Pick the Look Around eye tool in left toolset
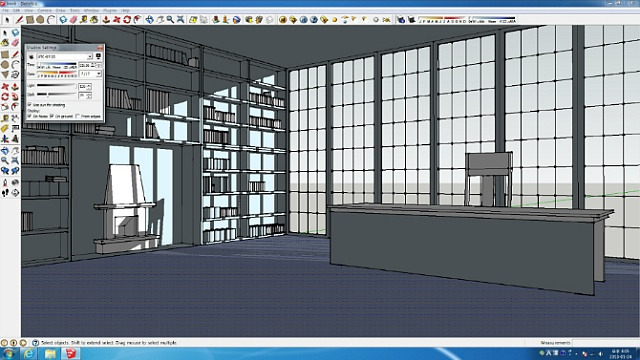The height and width of the screenshot is (360, 640). [15, 182]
